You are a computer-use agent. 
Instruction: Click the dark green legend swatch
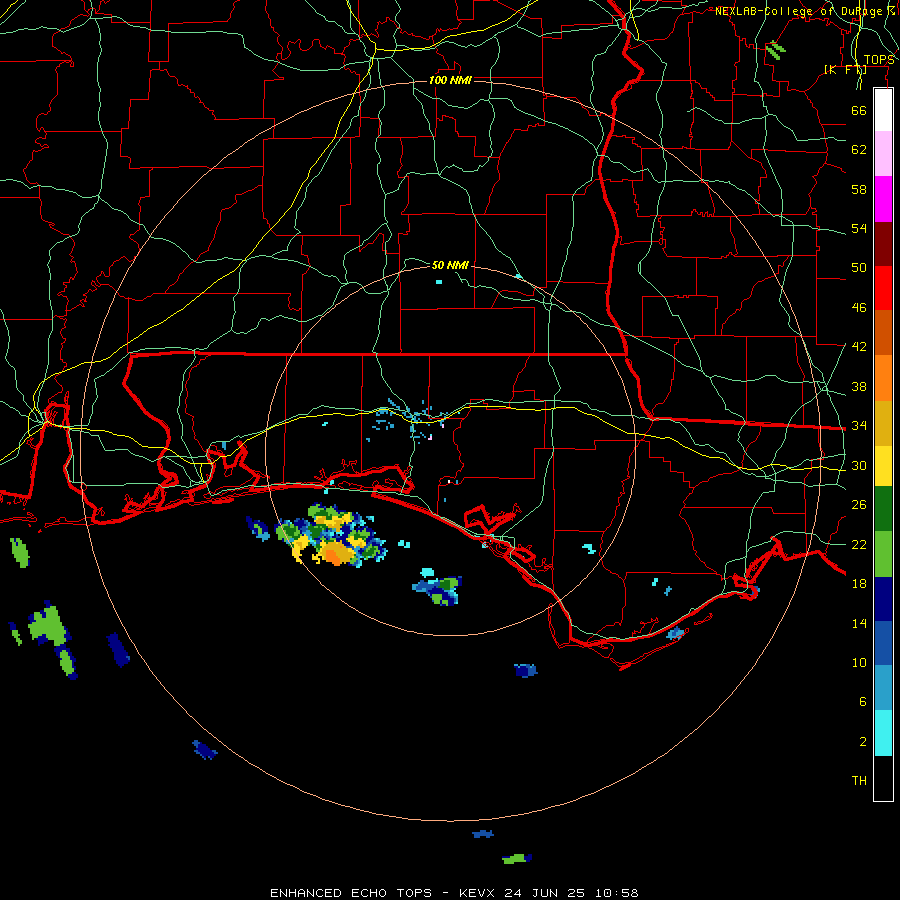tap(883, 509)
